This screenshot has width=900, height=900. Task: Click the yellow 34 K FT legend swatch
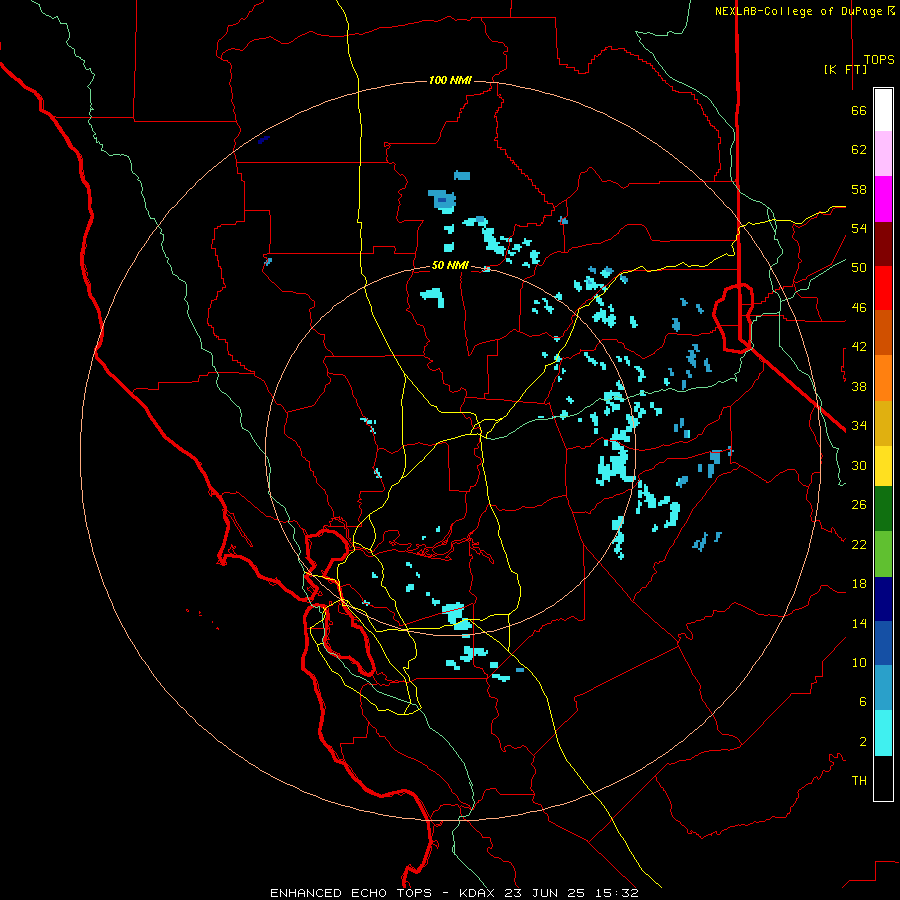pyautogui.click(x=883, y=466)
